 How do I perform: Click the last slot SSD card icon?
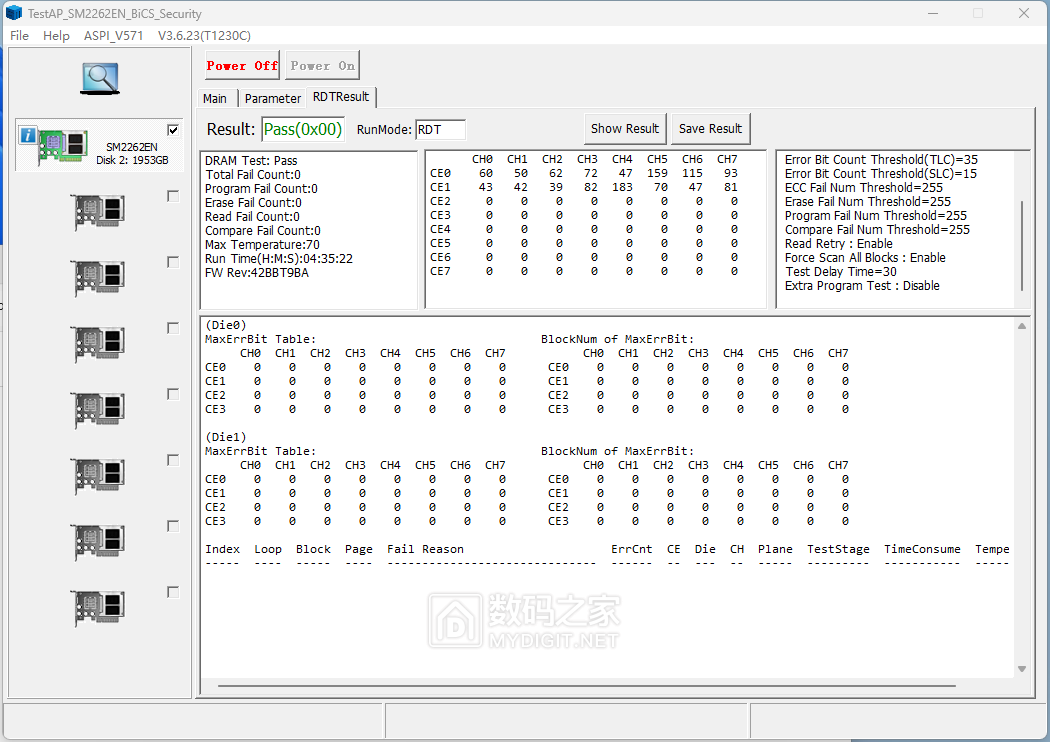pyautogui.click(x=98, y=608)
